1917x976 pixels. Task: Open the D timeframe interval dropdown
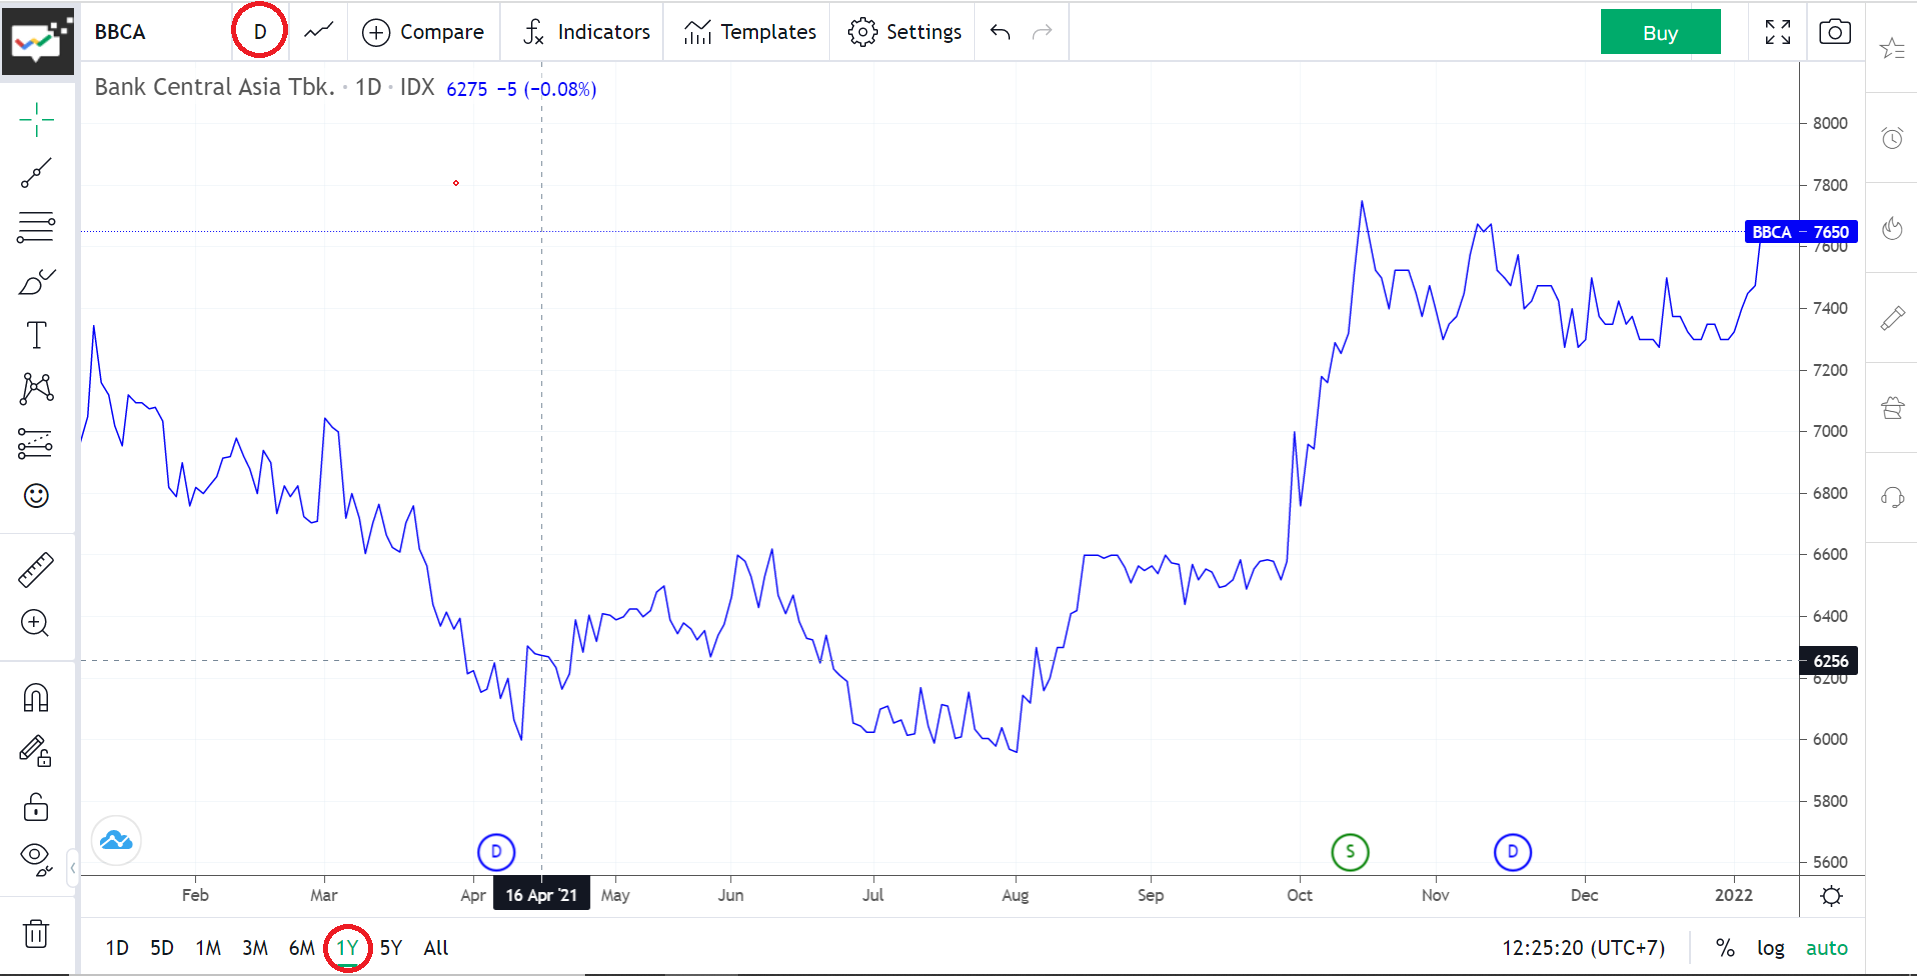[x=259, y=31]
